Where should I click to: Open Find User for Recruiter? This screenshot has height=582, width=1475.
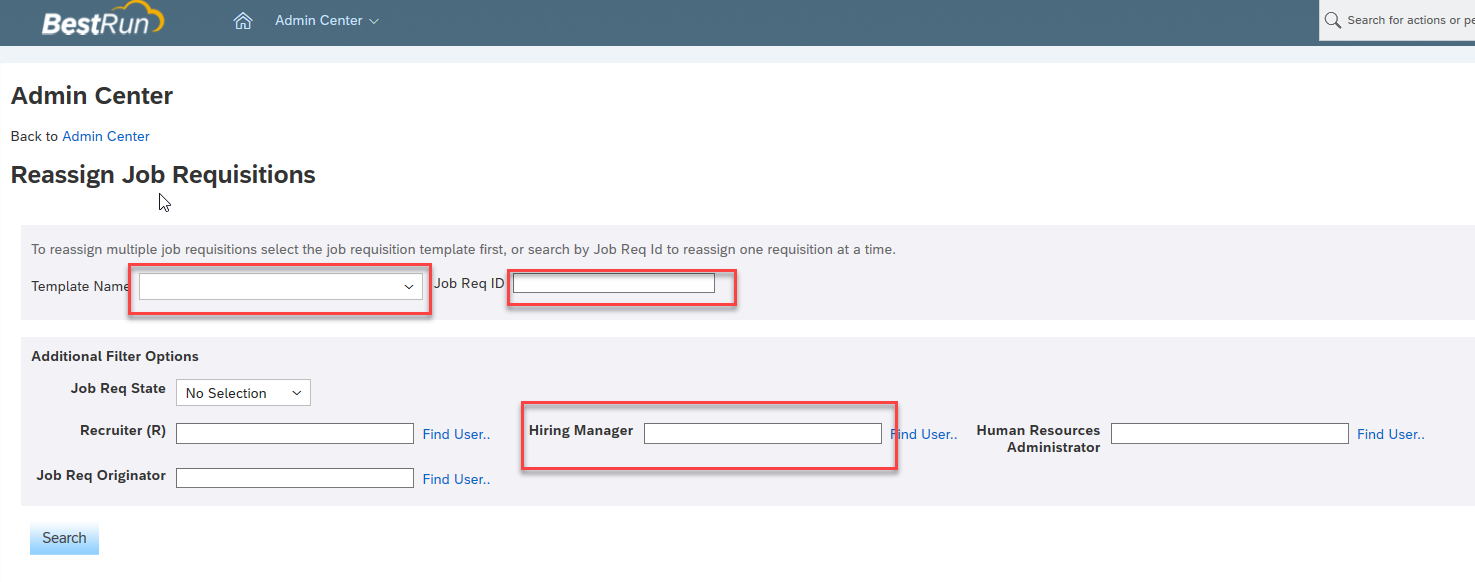[456, 434]
